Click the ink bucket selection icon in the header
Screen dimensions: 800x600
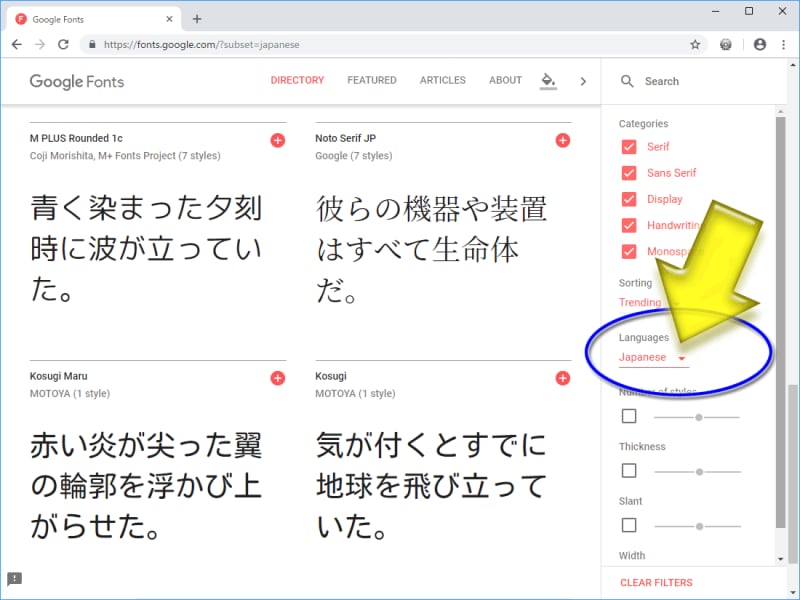[548, 80]
